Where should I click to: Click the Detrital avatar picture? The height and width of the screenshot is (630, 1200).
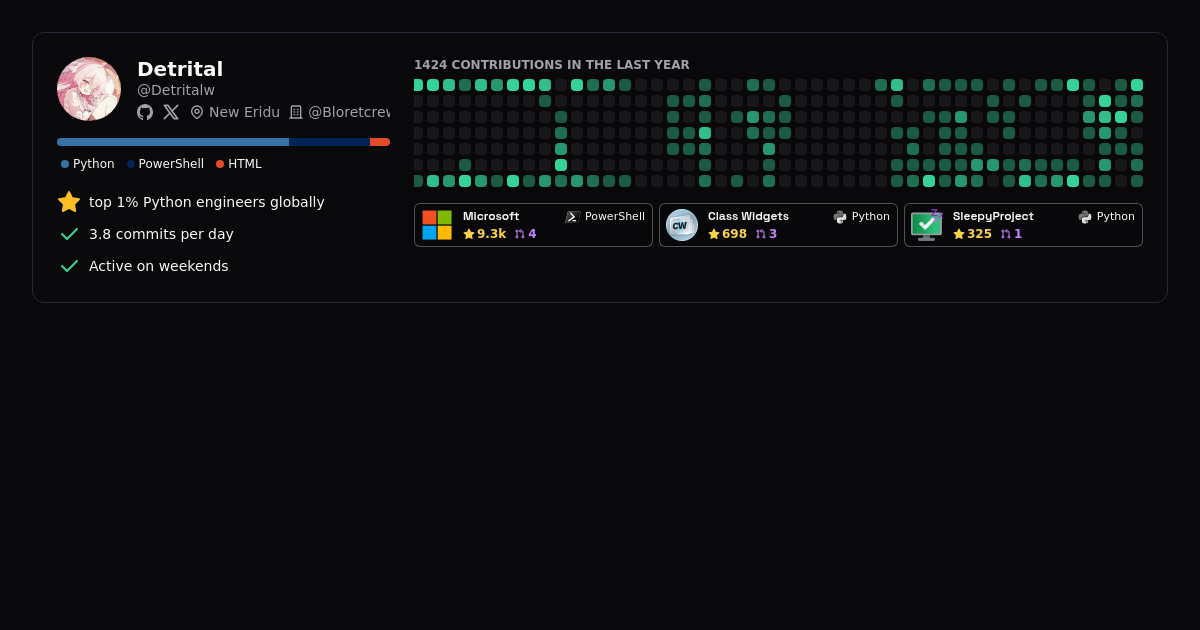tap(89, 89)
